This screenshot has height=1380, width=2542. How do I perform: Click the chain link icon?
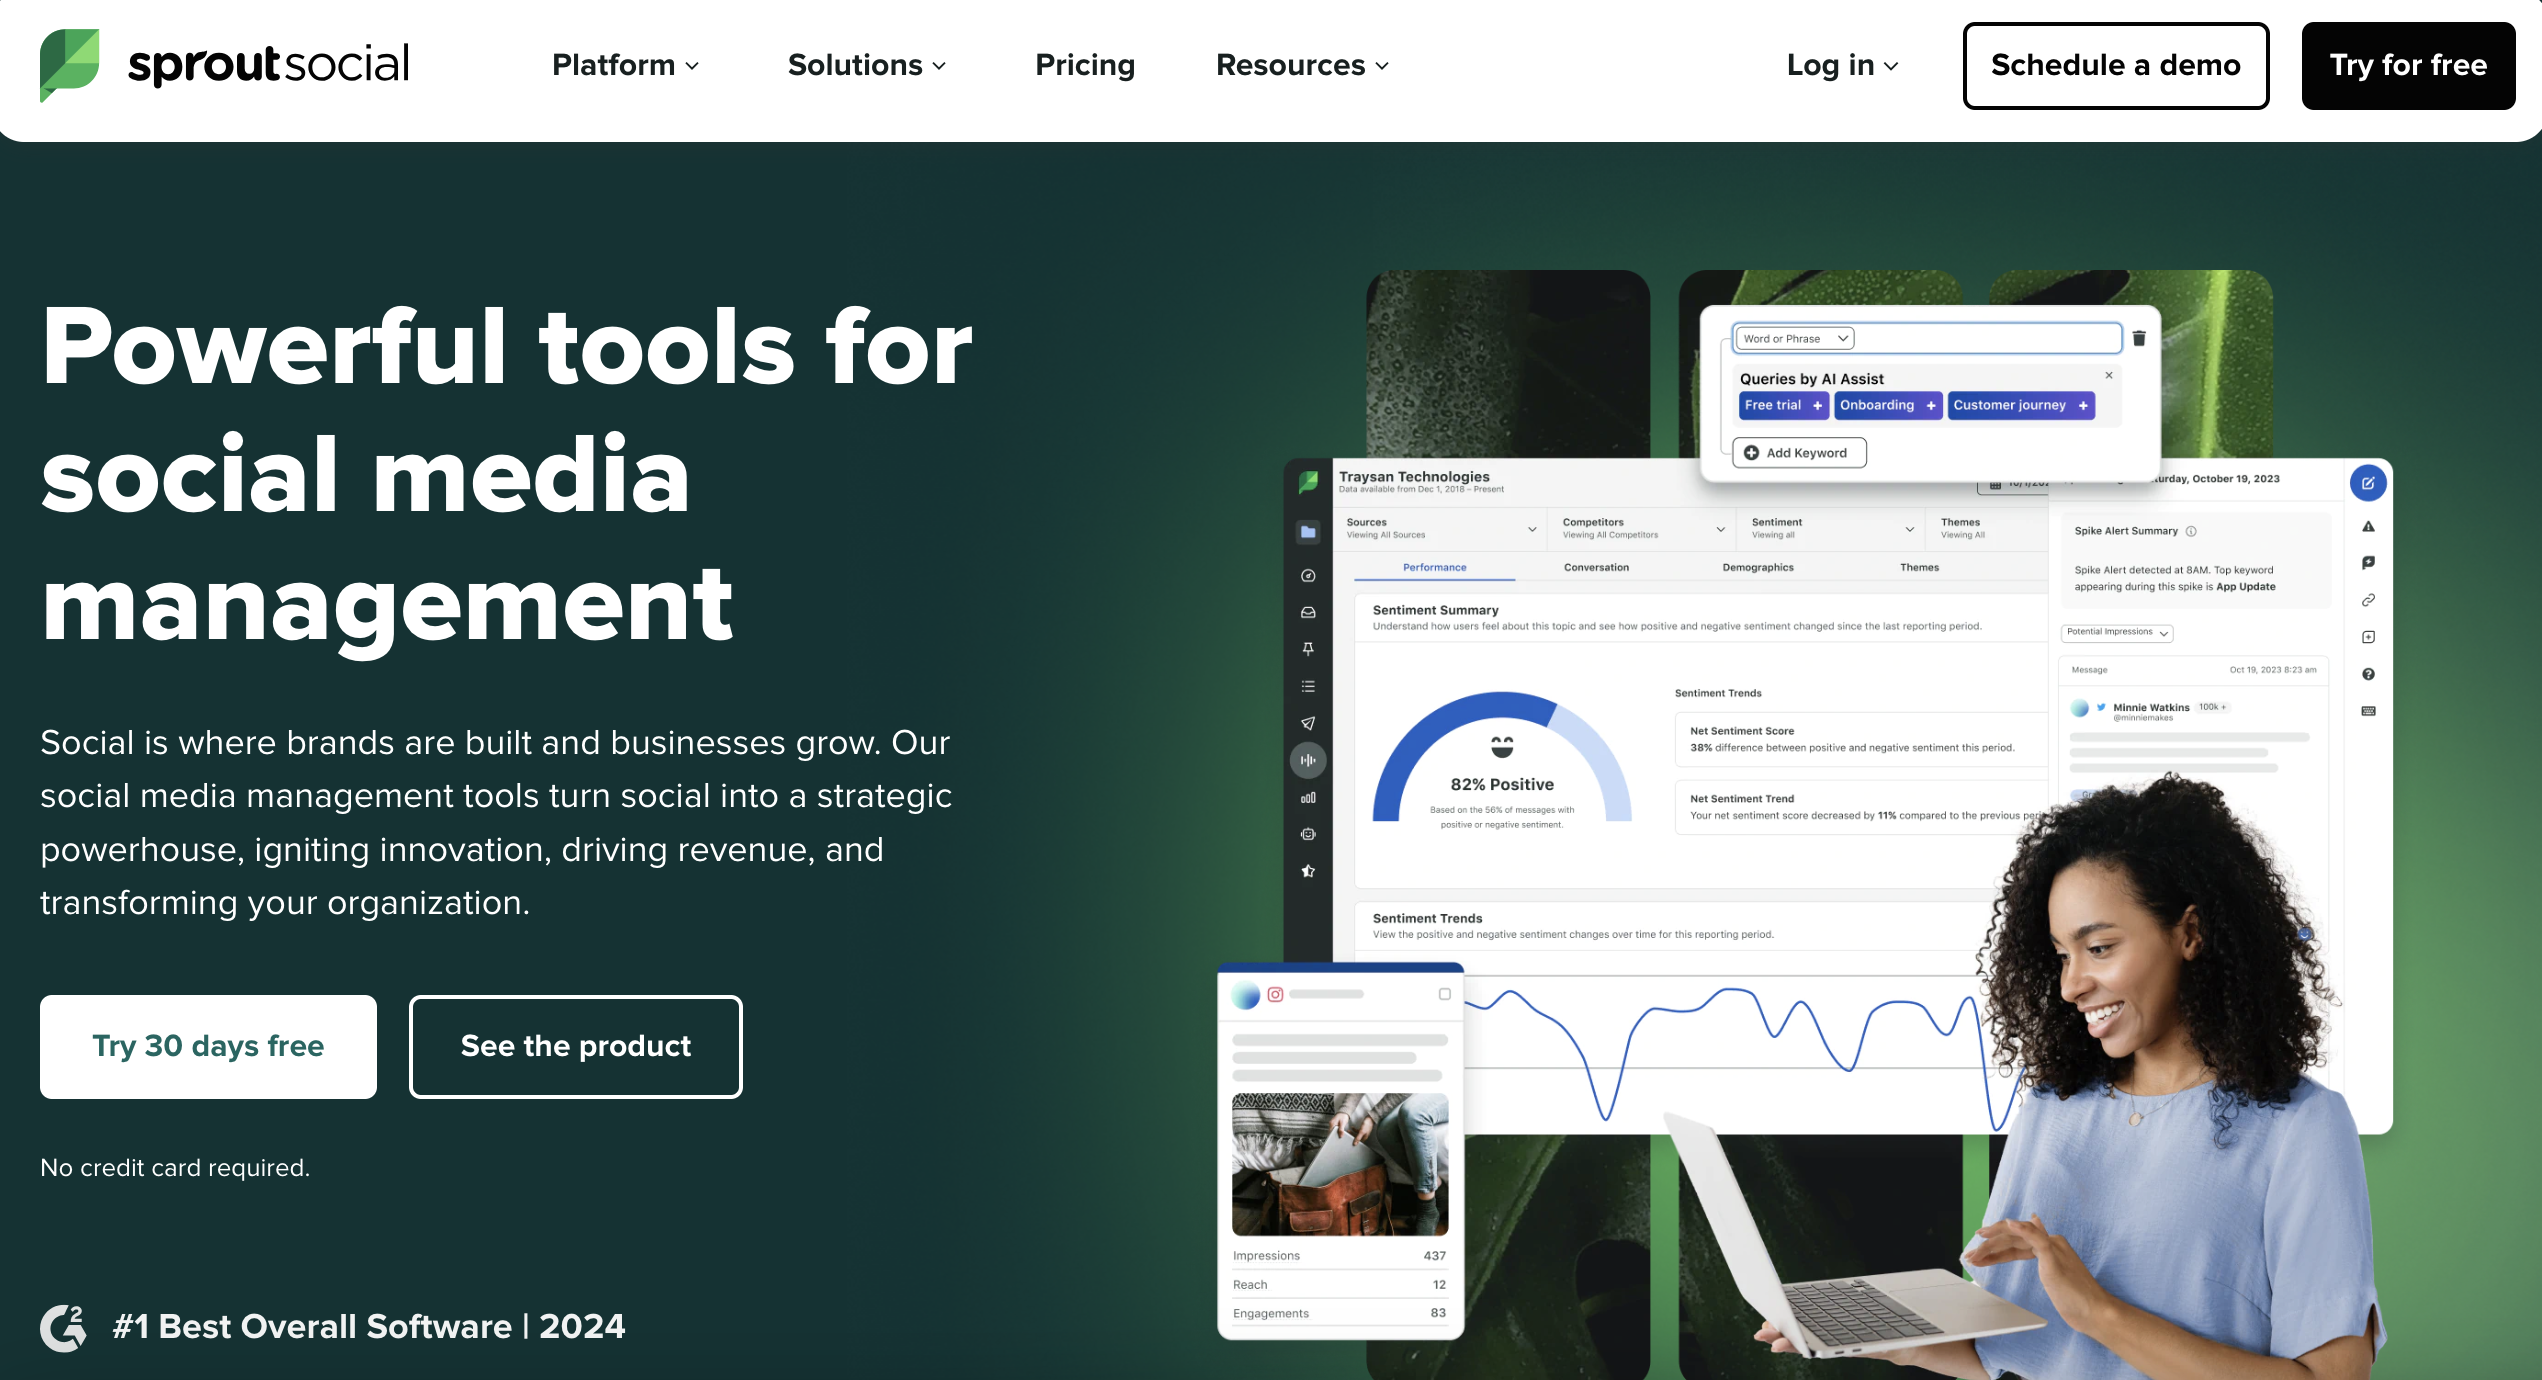coord(2368,600)
